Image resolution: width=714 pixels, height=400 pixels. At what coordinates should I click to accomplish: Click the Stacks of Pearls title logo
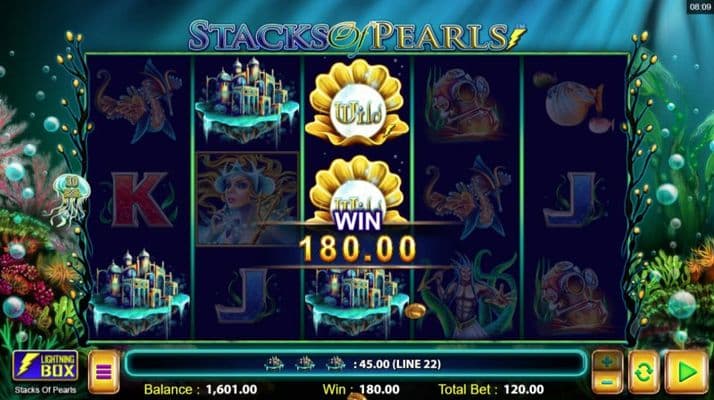357,36
